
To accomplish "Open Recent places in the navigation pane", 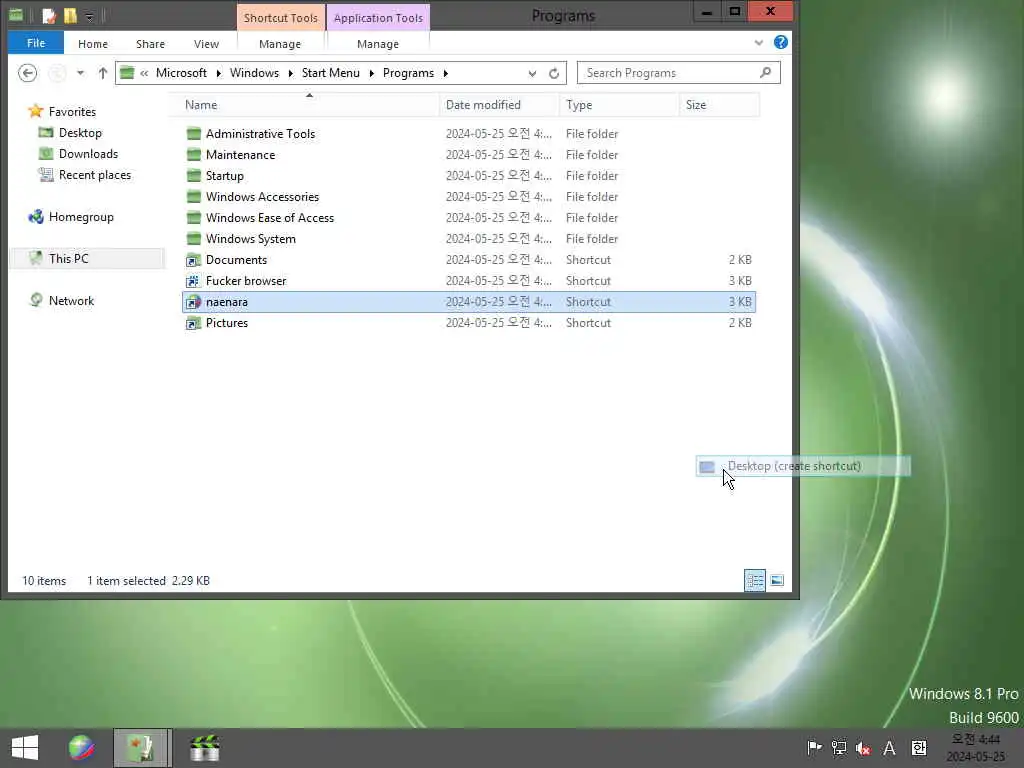I will [95, 174].
